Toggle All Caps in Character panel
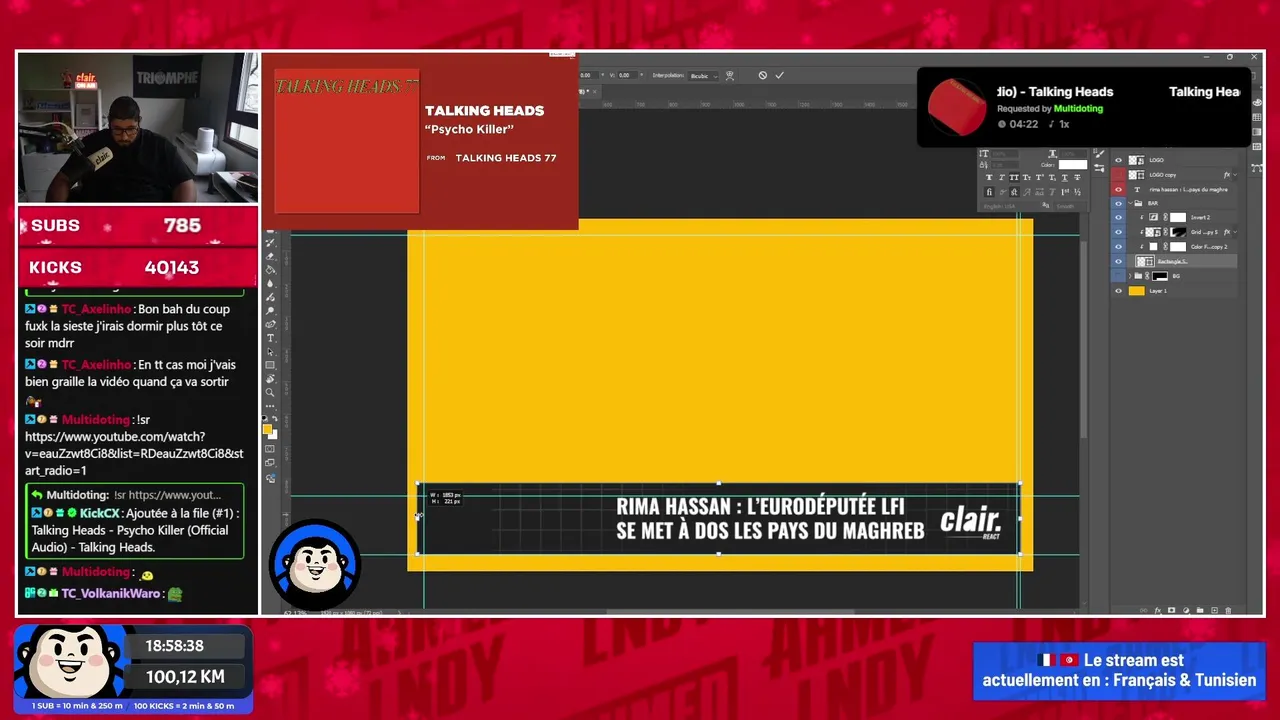The image size is (1280, 720). tap(1014, 177)
